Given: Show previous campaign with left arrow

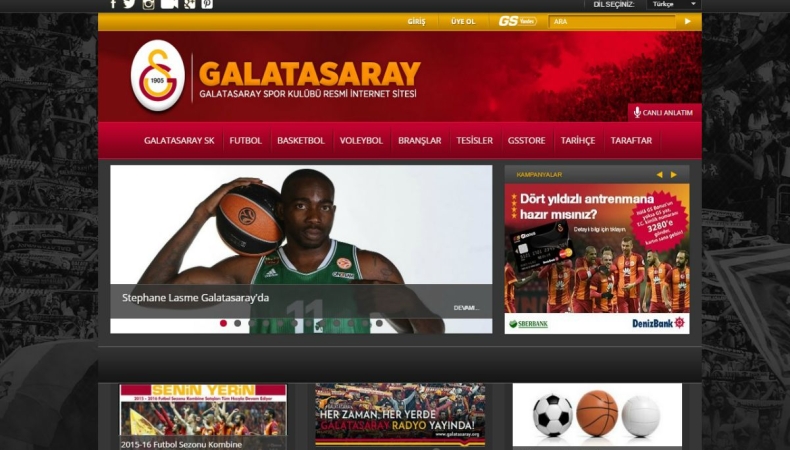Looking at the screenshot, I should pos(659,175).
